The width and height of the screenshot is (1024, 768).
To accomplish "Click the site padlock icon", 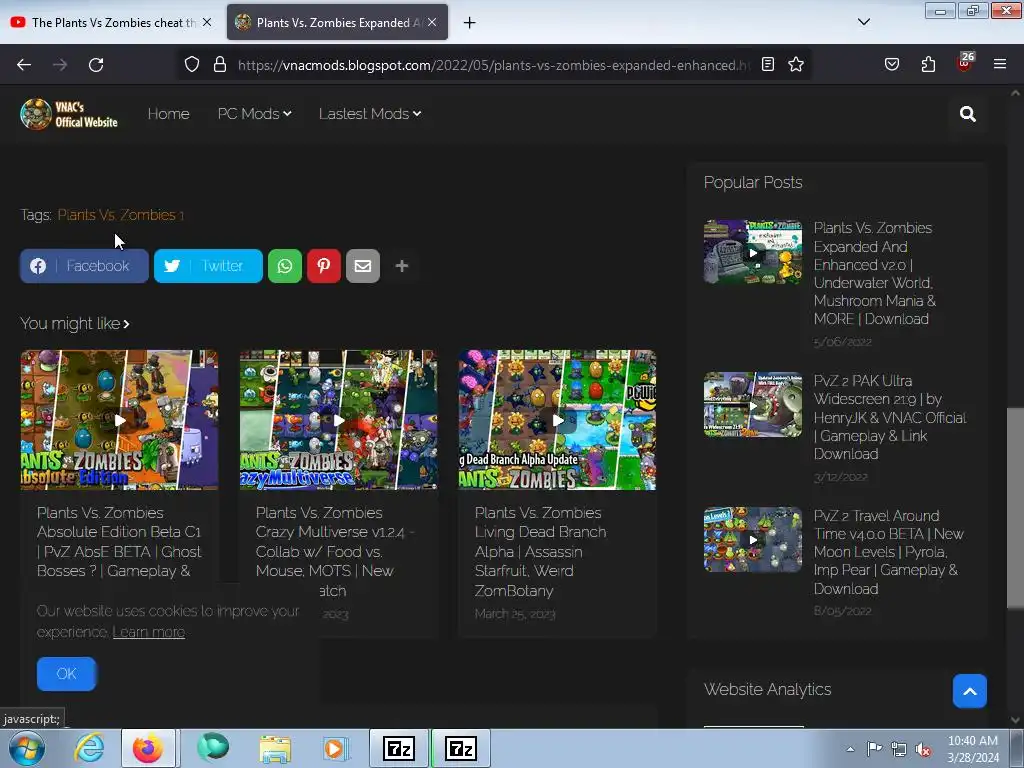I will pyautogui.click(x=220, y=65).
